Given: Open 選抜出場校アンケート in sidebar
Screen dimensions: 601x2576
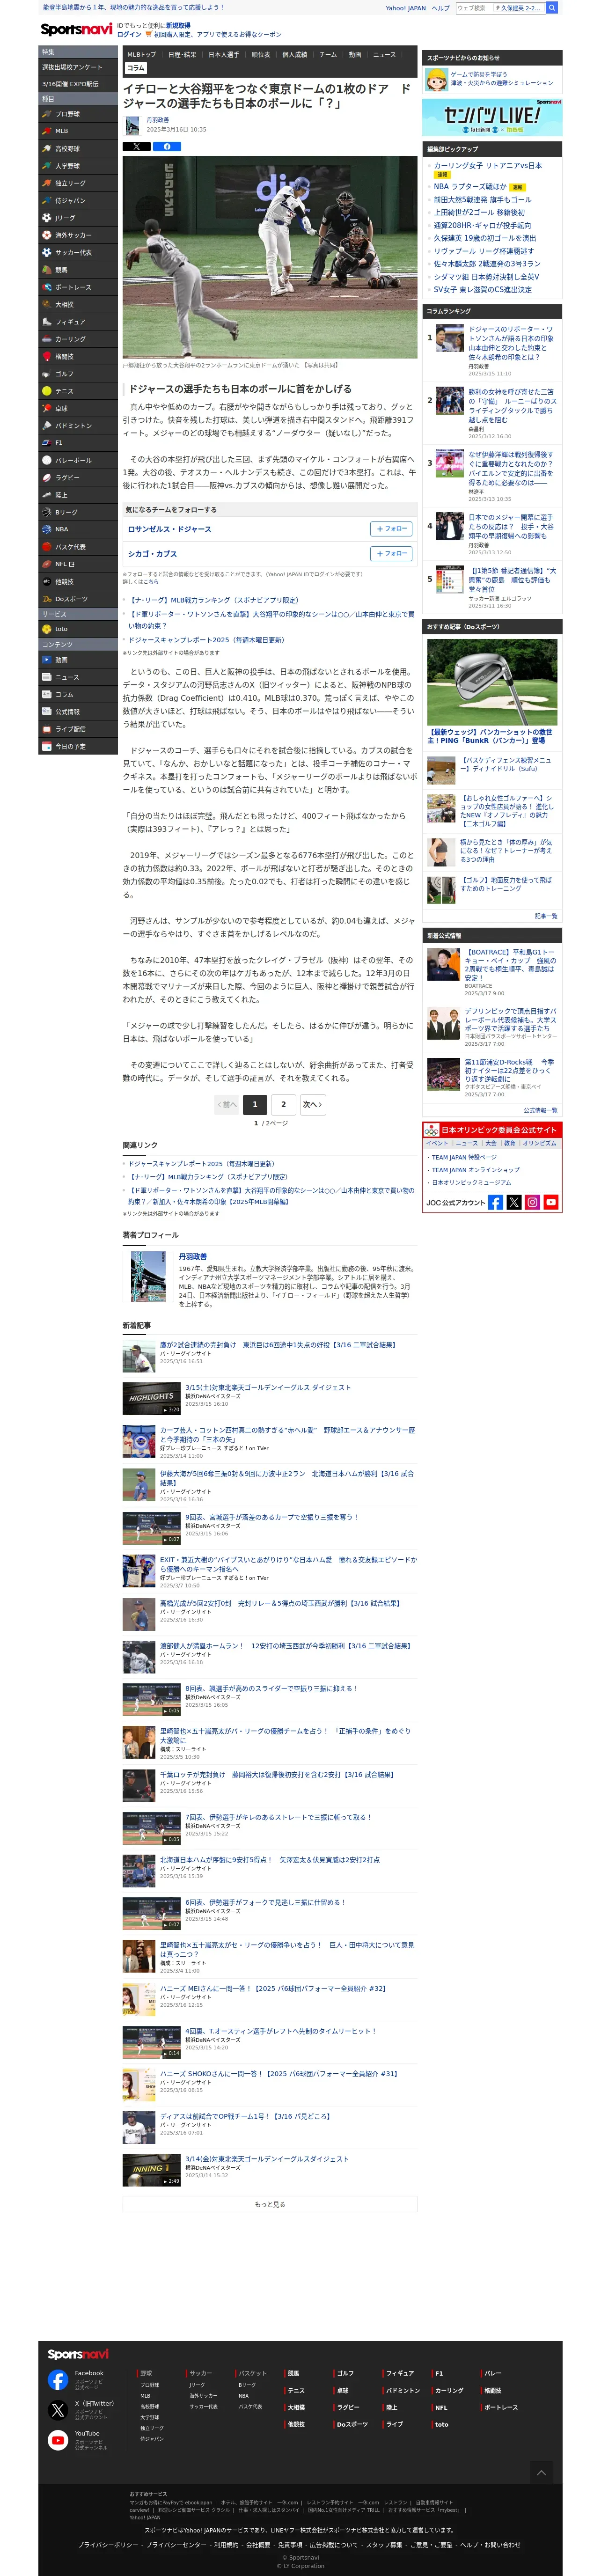Looking at the screenshot, I should point(78,67).
